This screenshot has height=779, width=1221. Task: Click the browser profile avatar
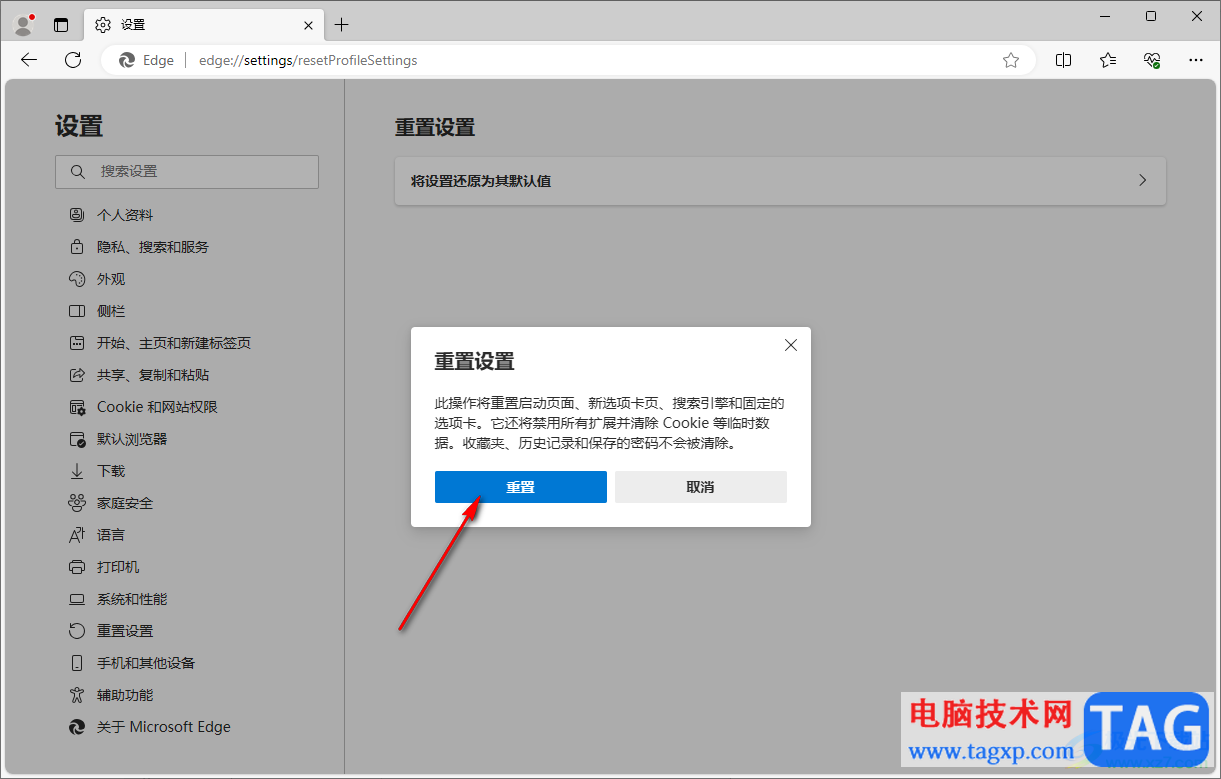21,23
